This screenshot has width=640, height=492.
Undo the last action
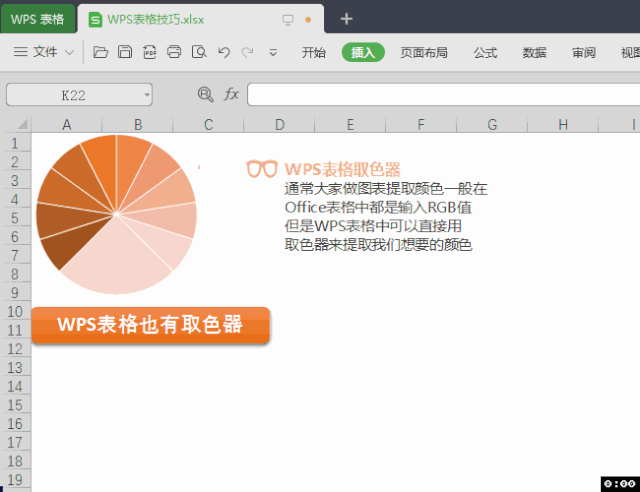click(x=224, y=52)
